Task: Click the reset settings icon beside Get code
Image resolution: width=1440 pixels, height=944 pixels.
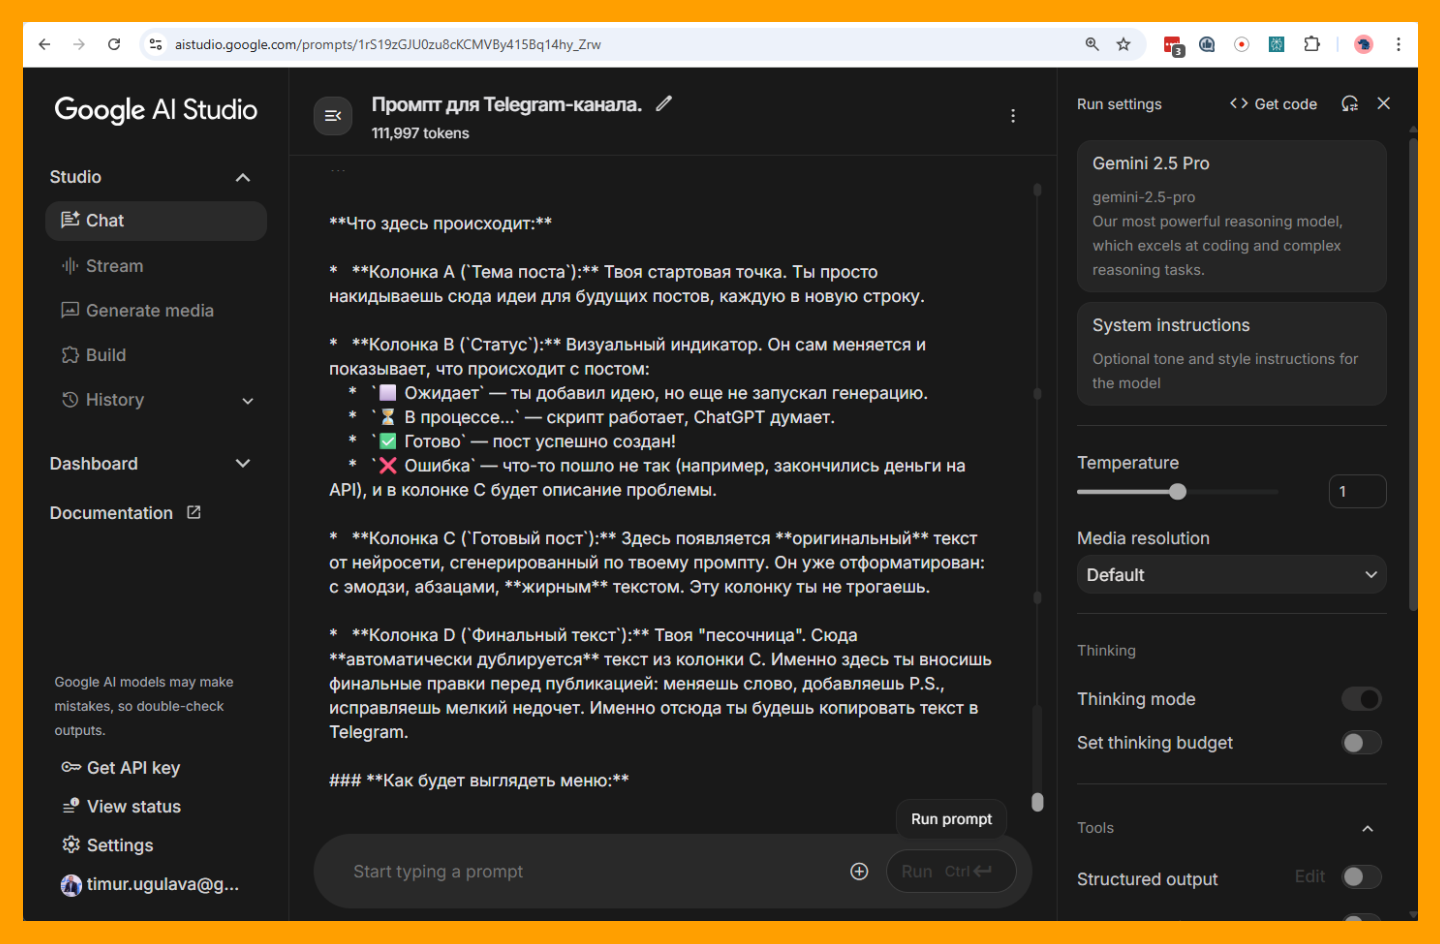Action: (1349, 104)
